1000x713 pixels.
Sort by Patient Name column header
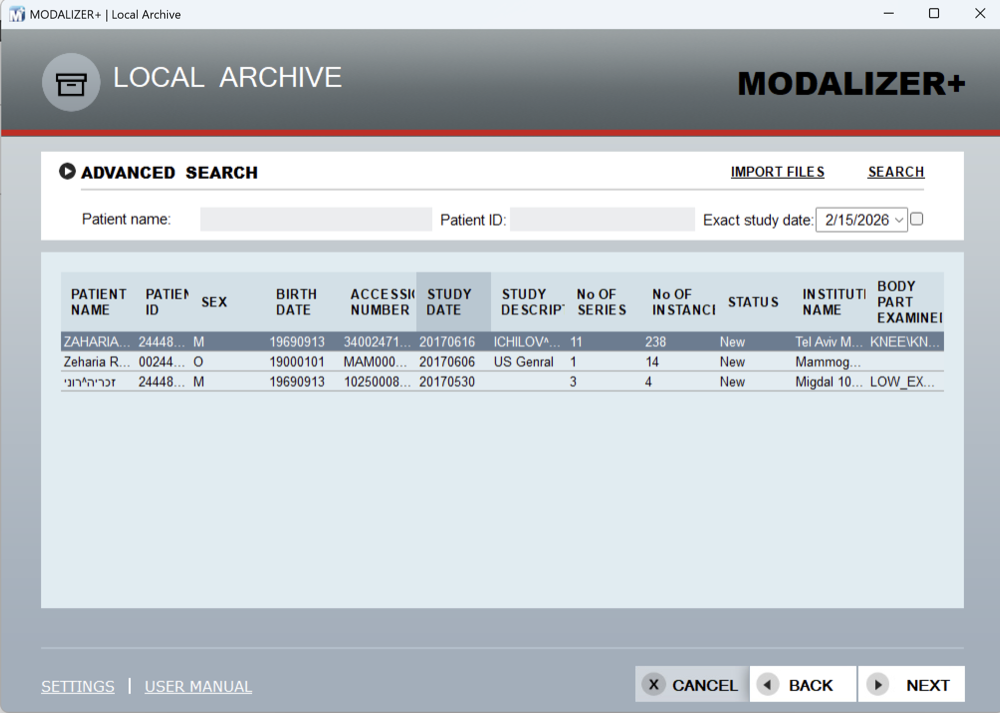(98, 302)
